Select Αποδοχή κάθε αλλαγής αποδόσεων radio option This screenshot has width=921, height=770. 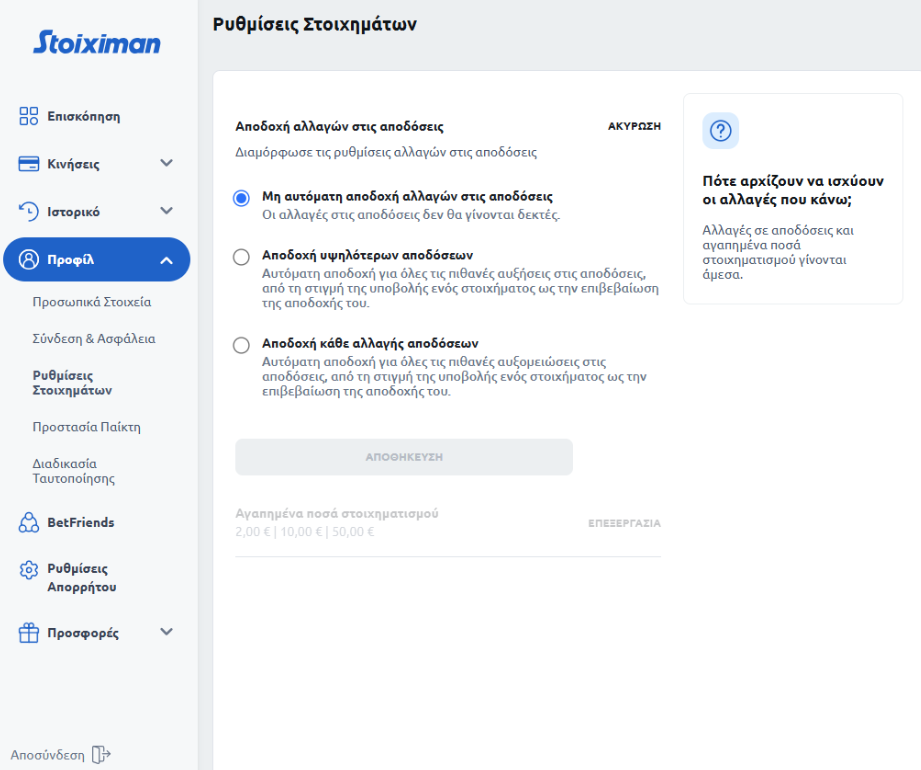[241, 345]
